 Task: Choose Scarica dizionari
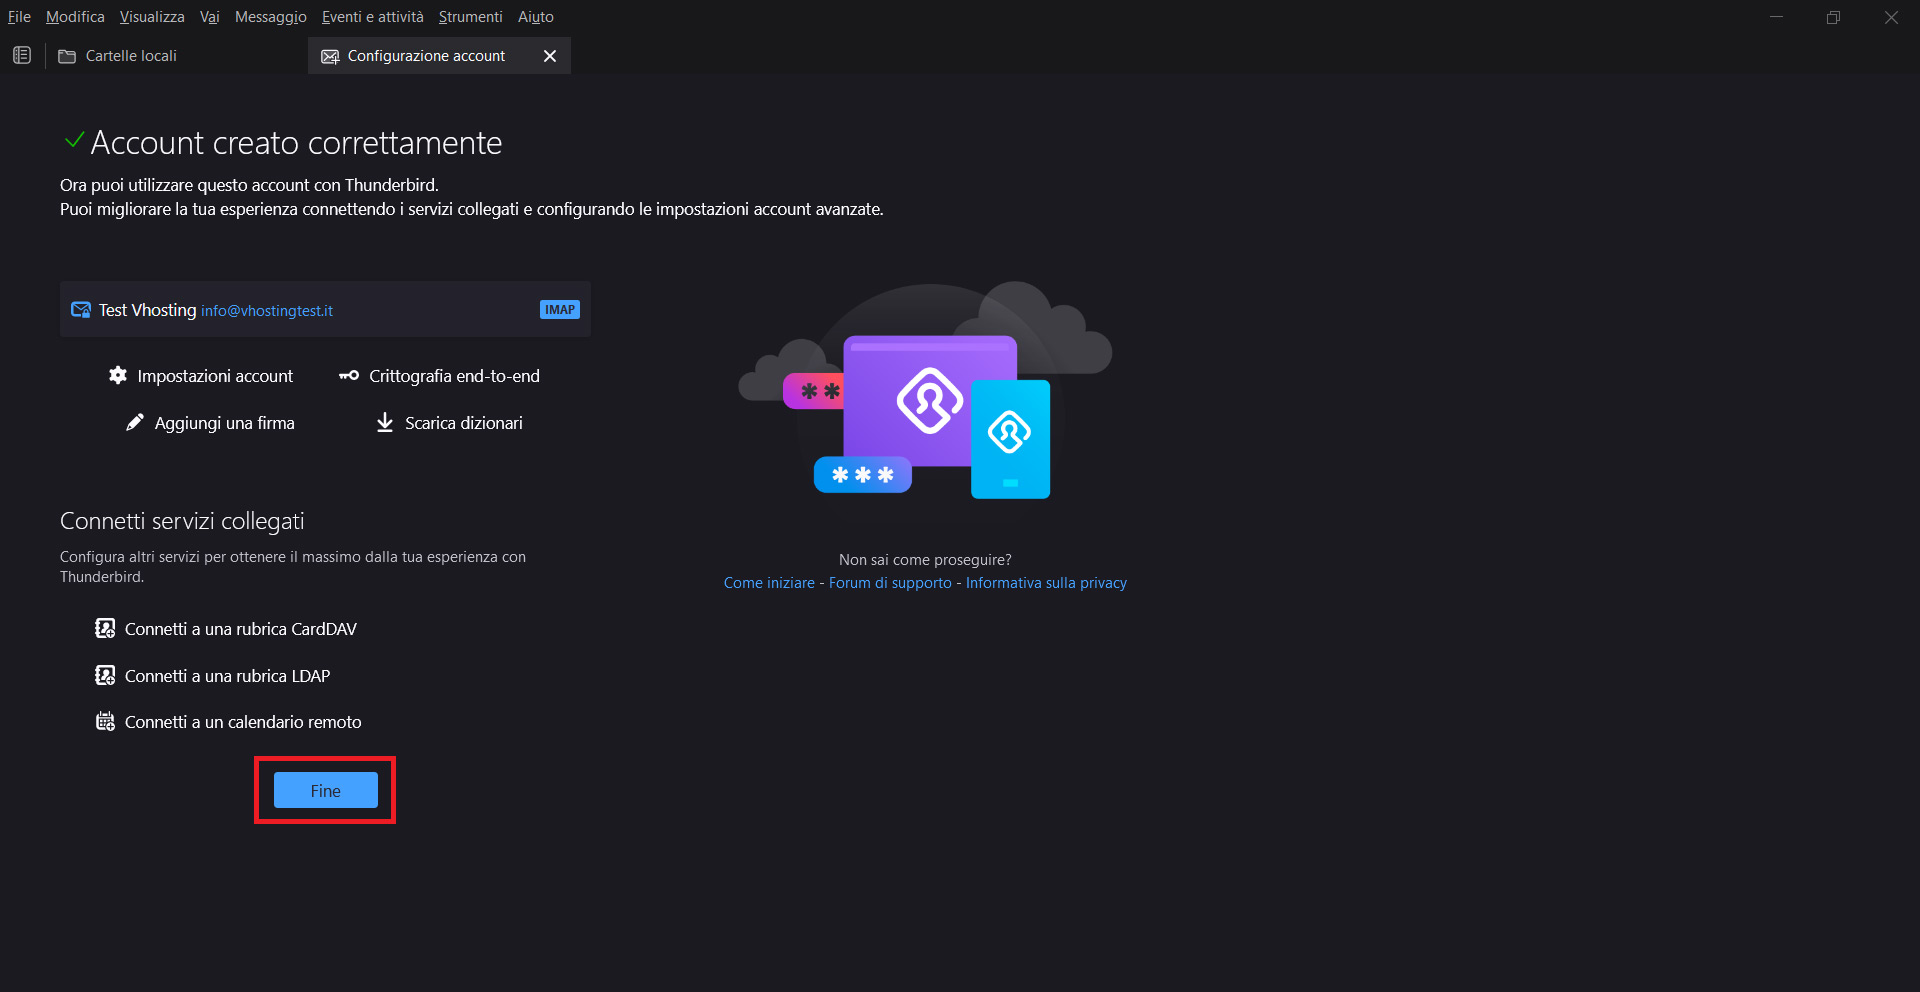click(x=449, y=423)
